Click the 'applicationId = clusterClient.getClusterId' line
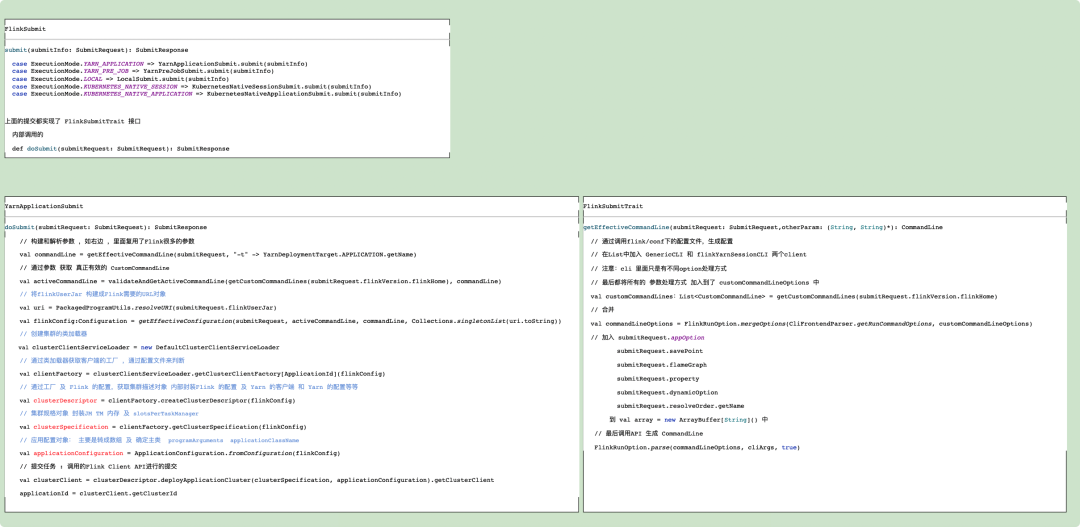The image size is (1080, 527). tap(98, 493)
